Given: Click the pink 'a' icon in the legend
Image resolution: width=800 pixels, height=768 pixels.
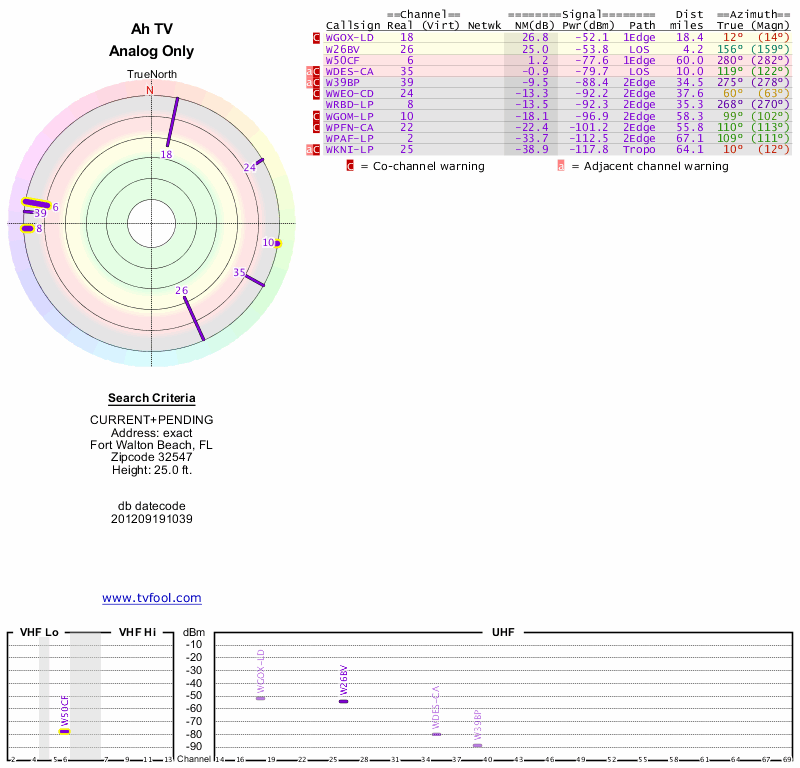Looking at the screenshot, I should (561, 166).
